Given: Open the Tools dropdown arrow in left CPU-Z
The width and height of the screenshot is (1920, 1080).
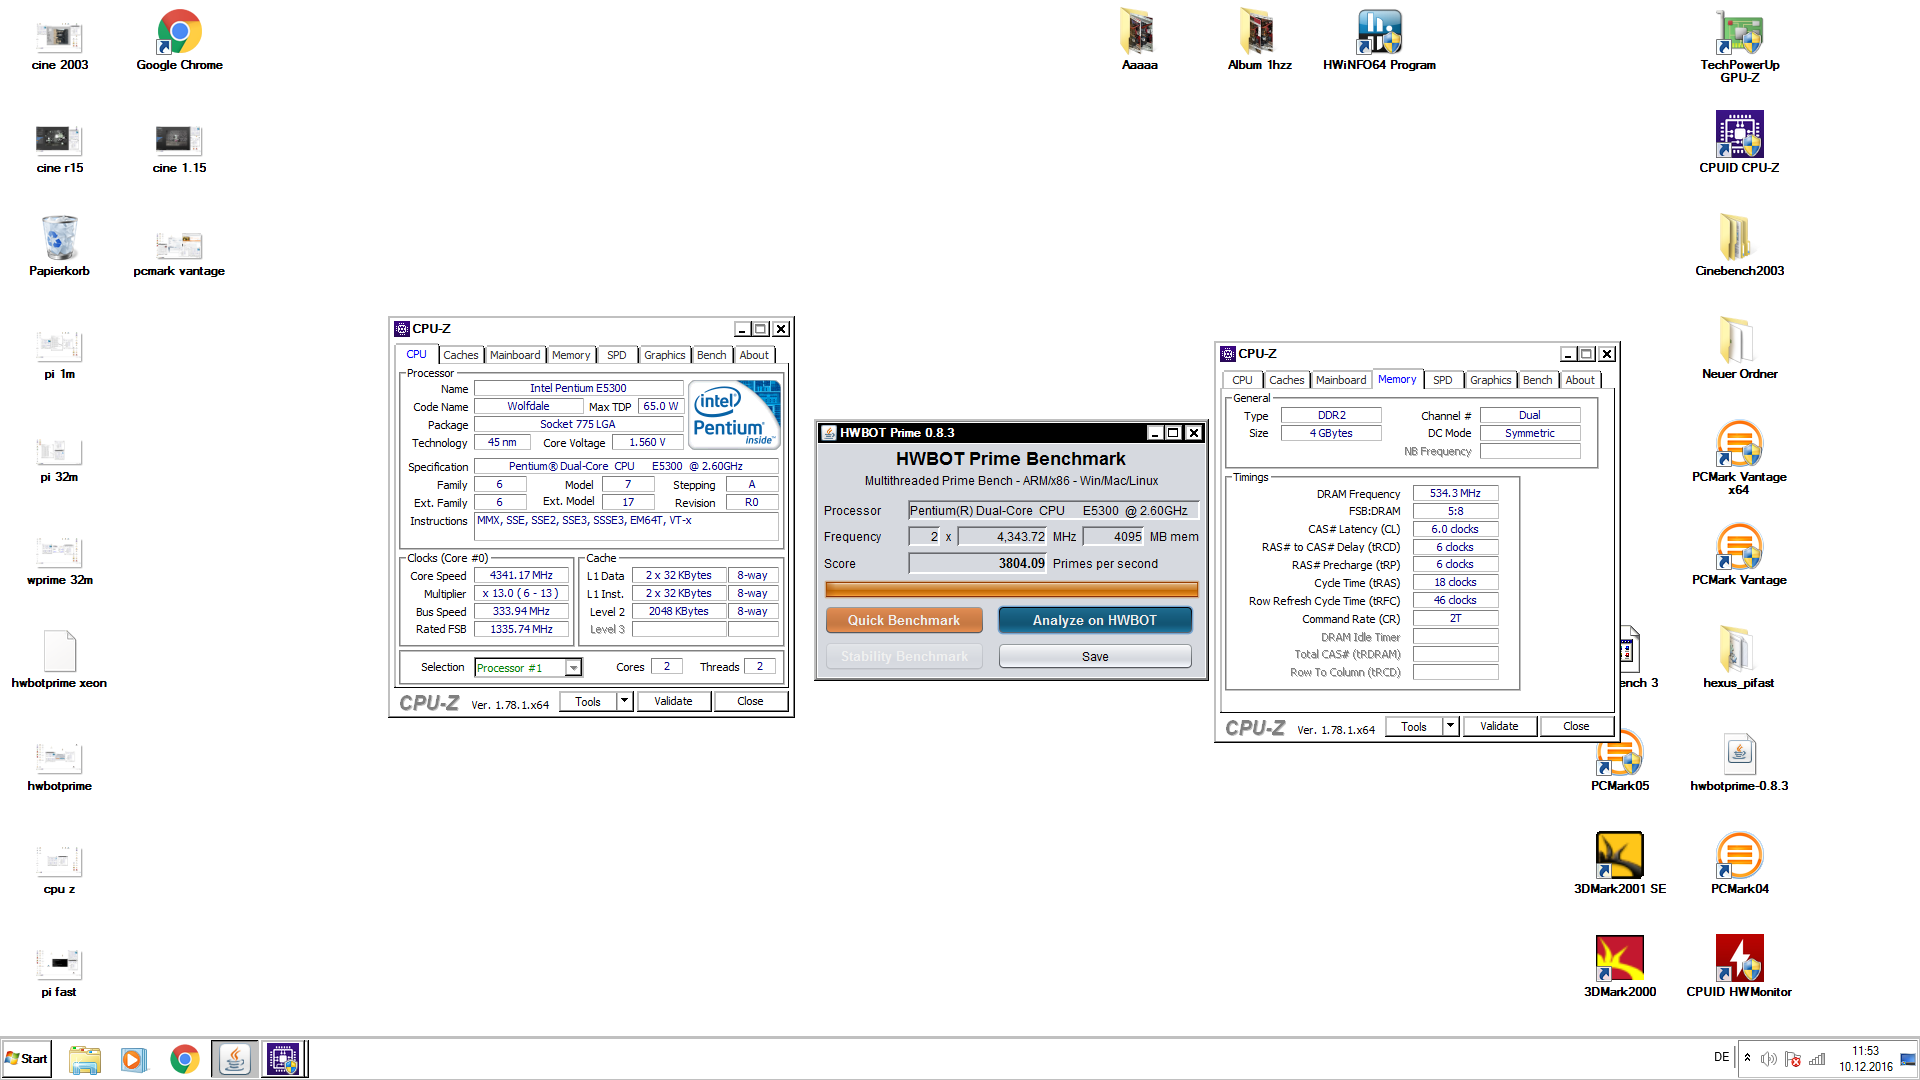Looking at the screenshot, I should (x=625, y=701).
